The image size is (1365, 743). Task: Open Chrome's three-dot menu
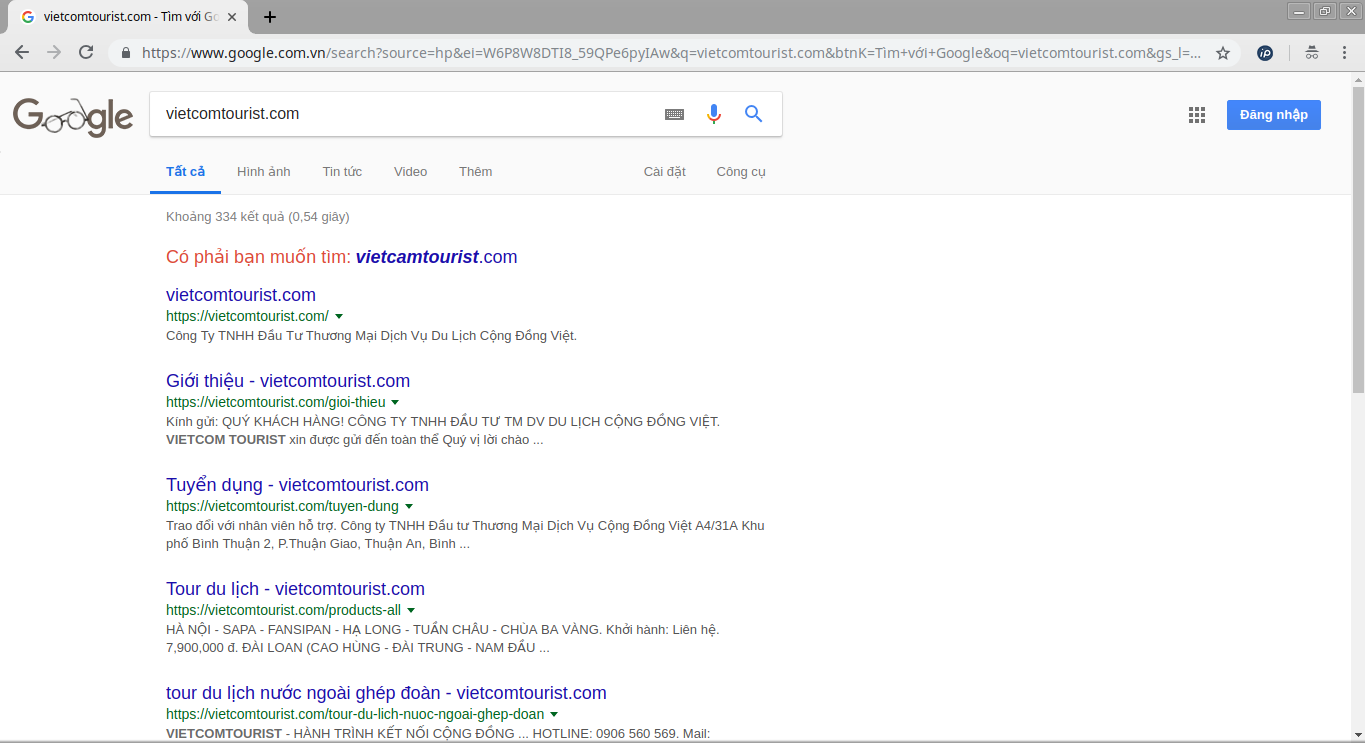(x=1343, y=53)
